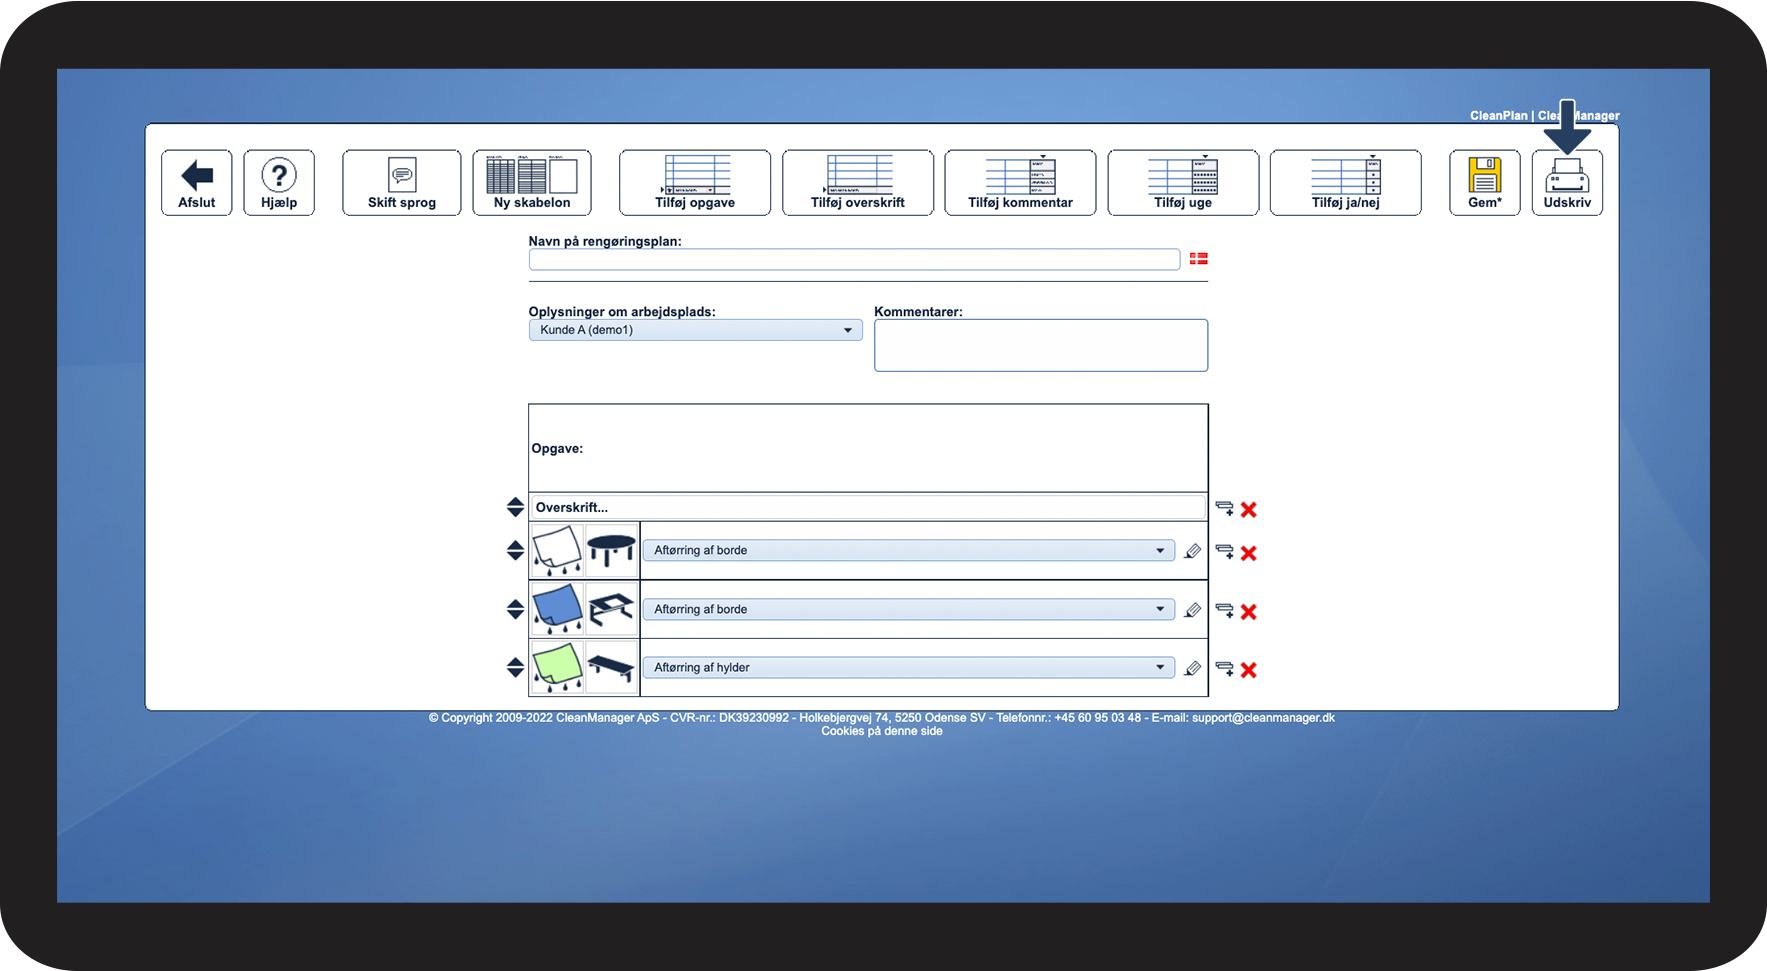Open the Cookies på denne side link
1767x971 pixels.
point(882,731)
